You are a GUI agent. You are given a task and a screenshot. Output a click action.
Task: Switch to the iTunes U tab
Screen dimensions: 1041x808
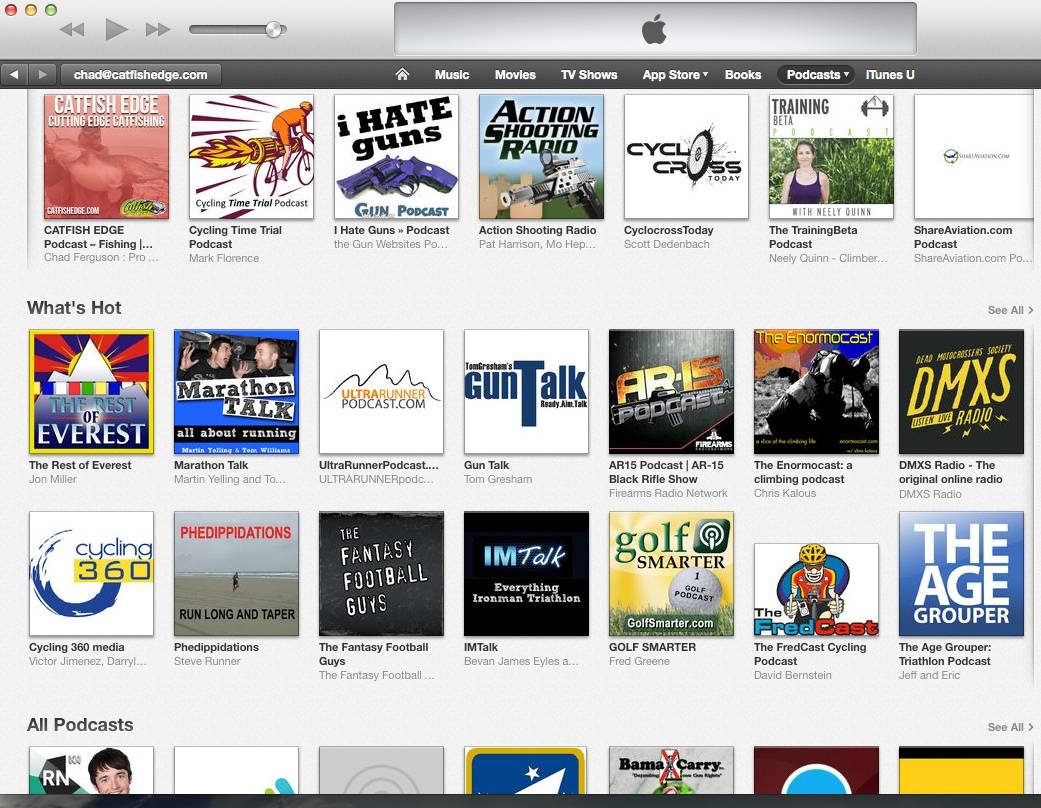tap(890, 75)
